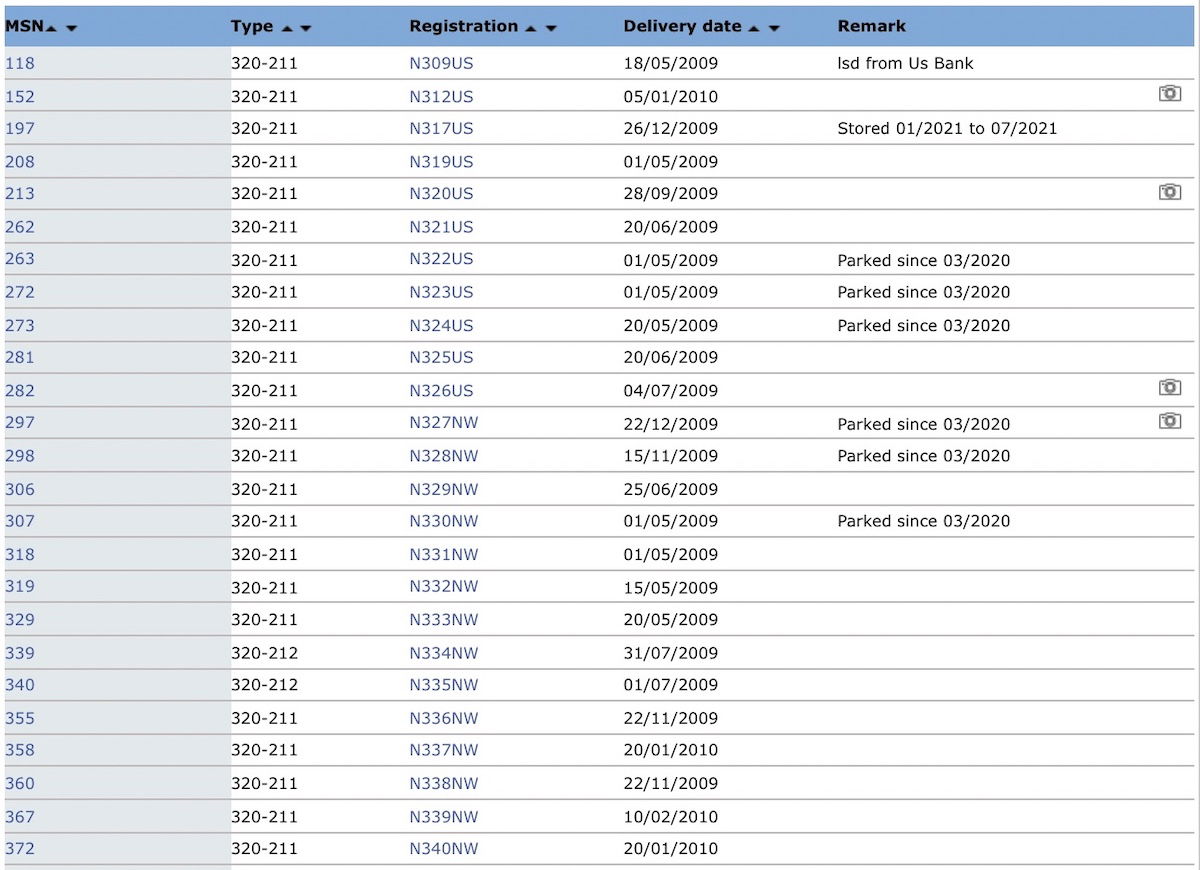Image resolution: width=1200 pixels, height=870 pixels.
Task: Open photo for N320US row
Action: [1169, 192]
